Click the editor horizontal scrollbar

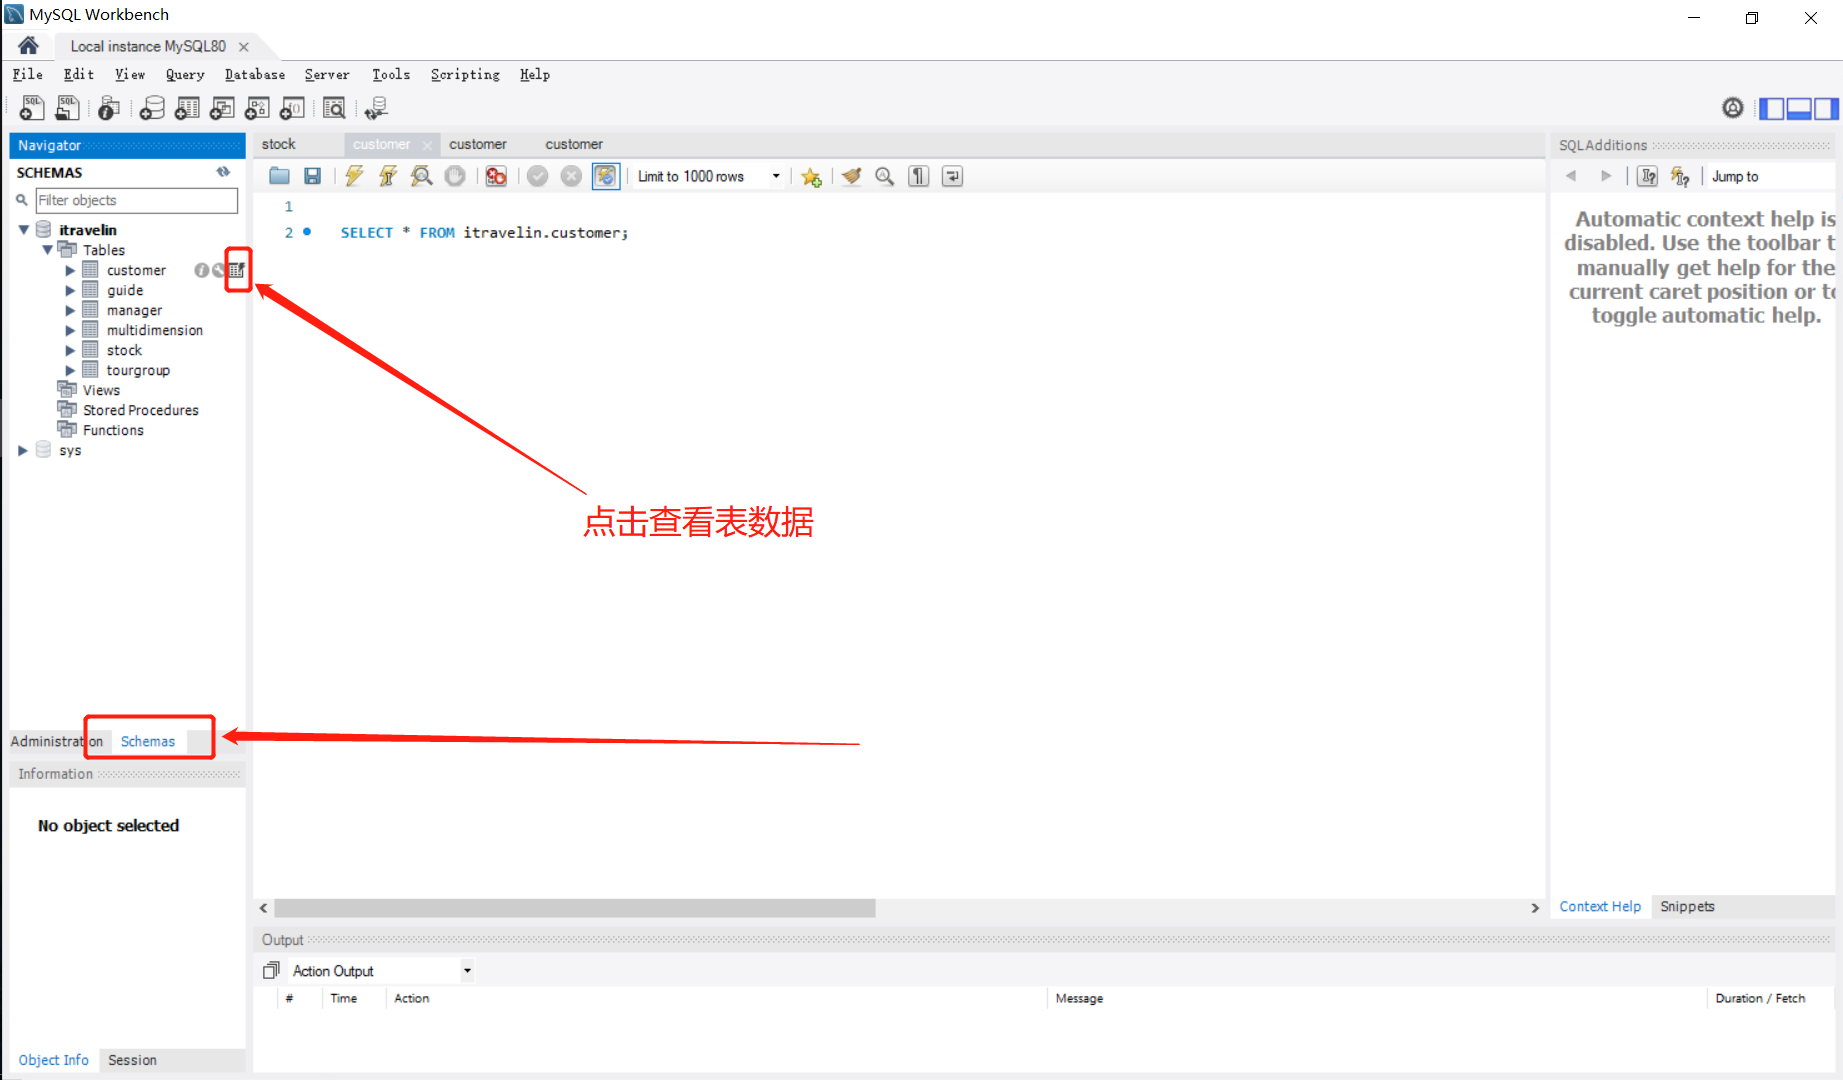point(575,907)
